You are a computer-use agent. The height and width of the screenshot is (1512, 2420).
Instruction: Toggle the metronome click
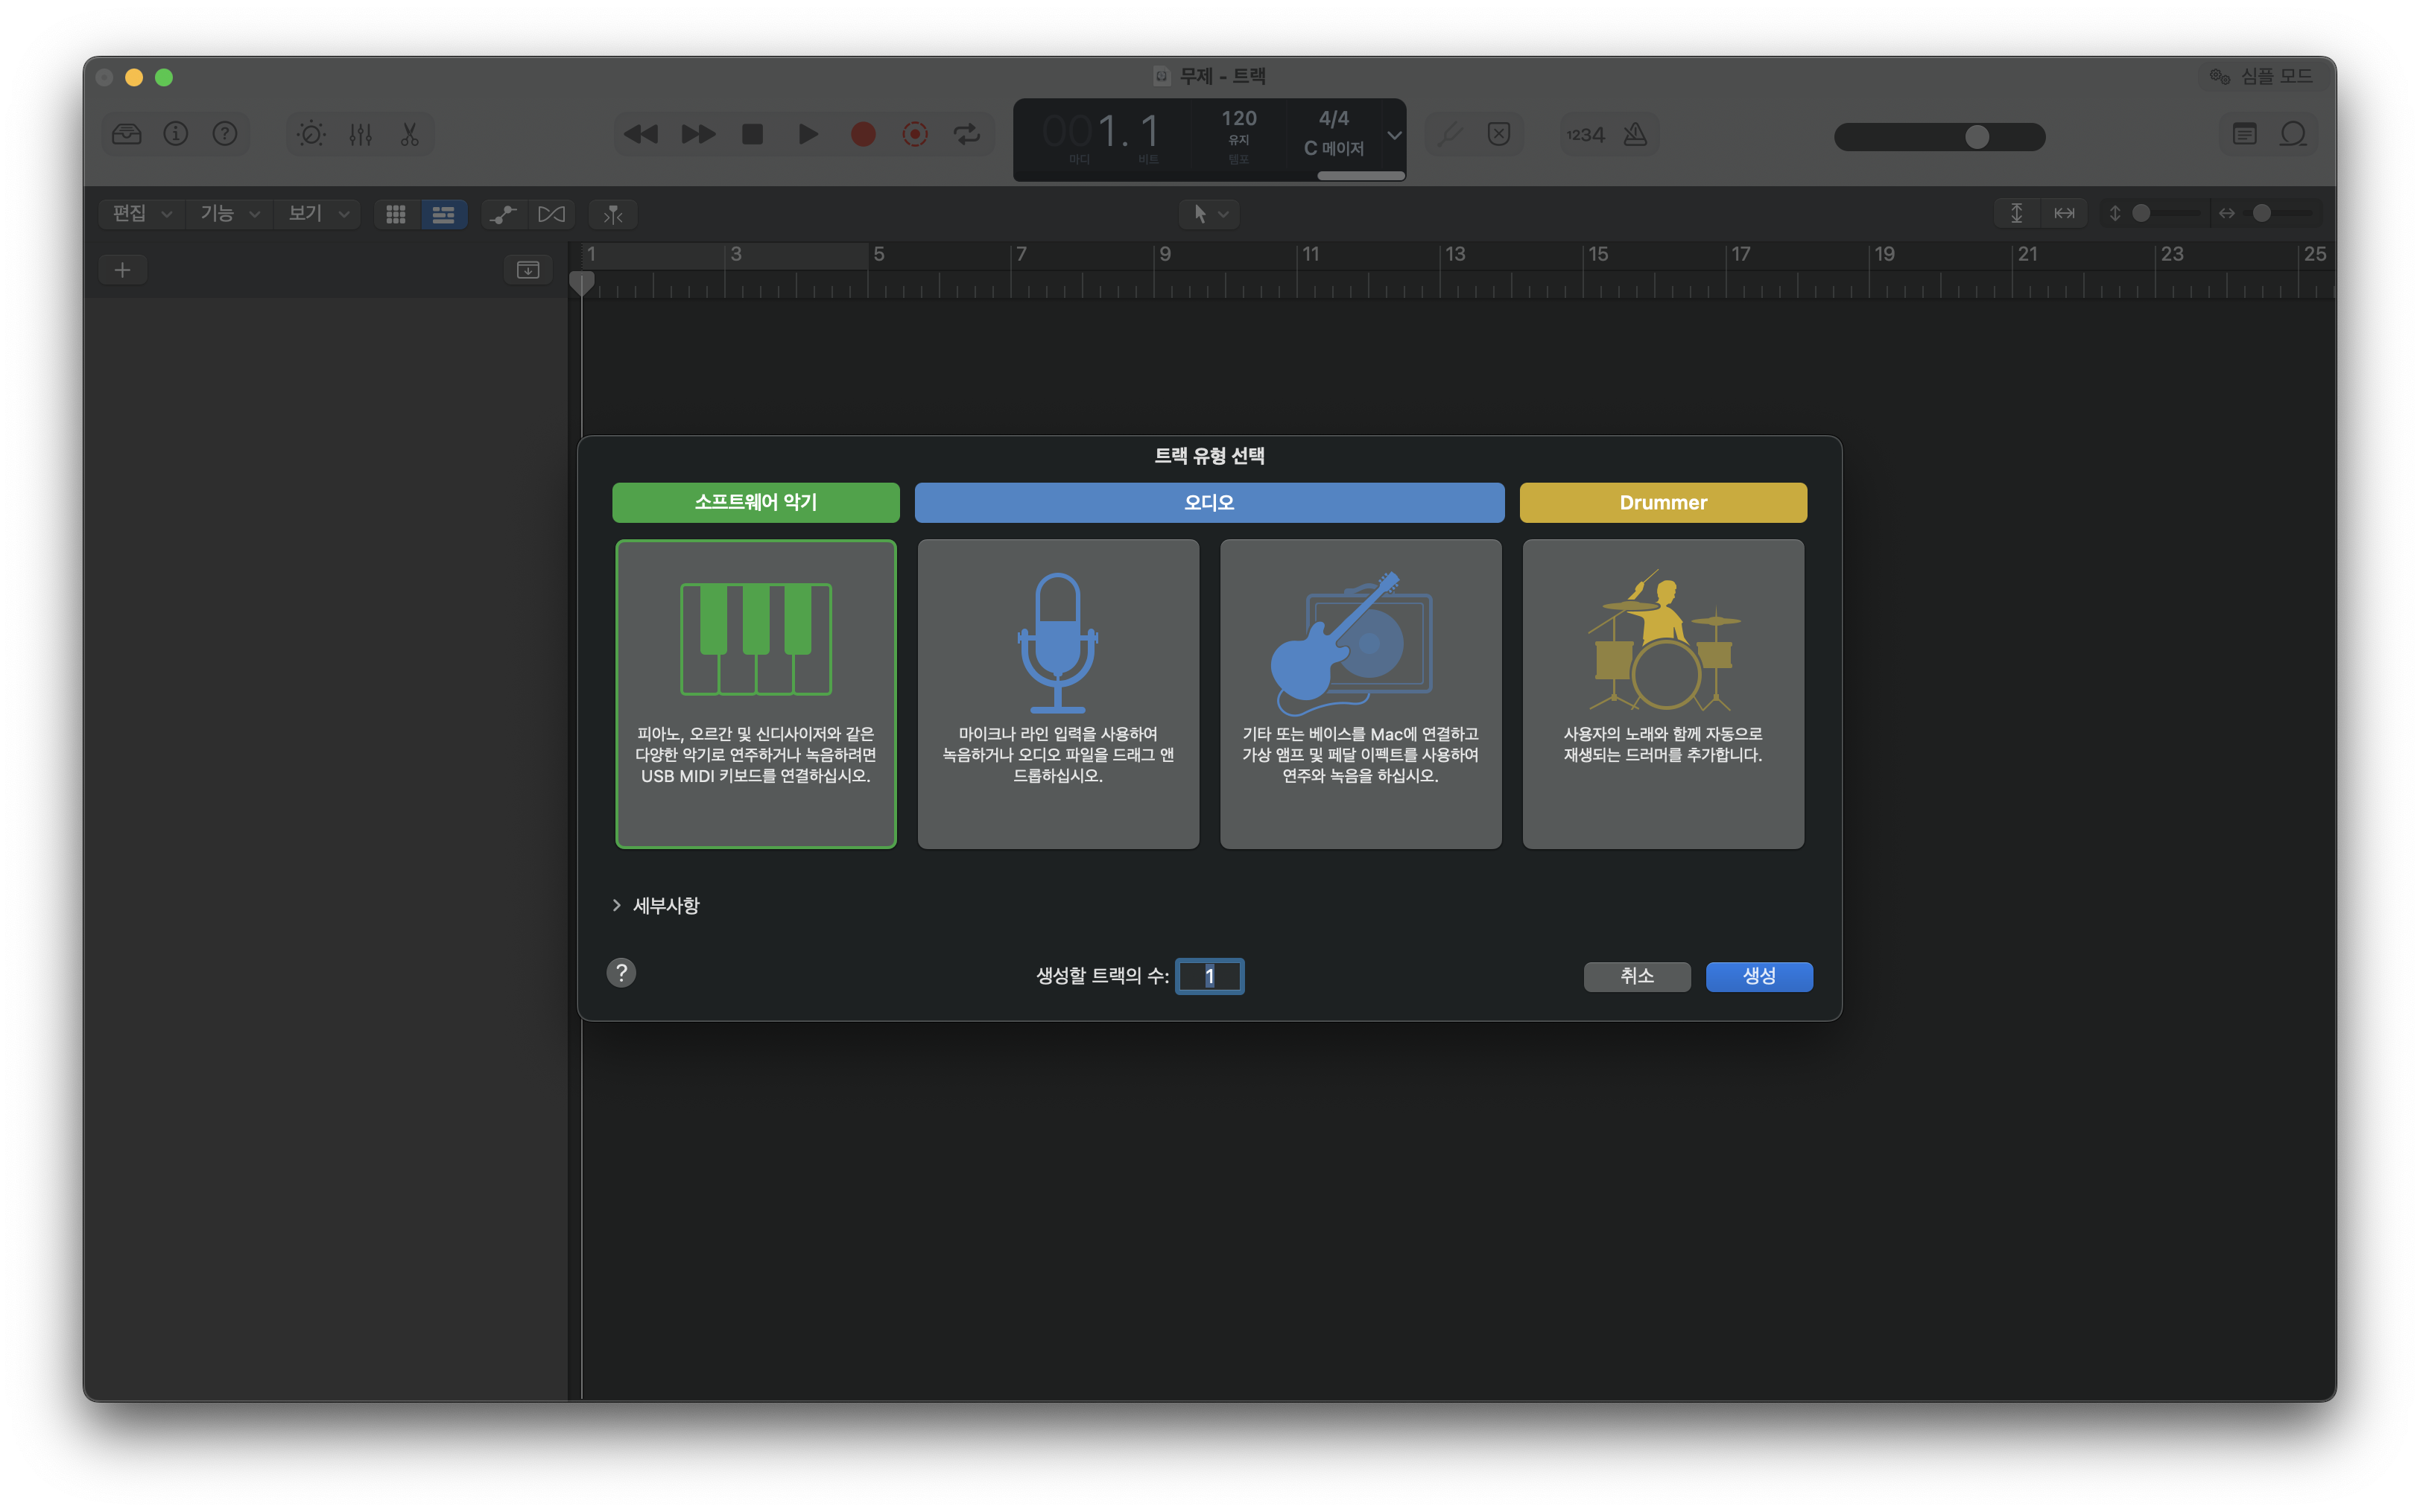(x=1635, y=134)
